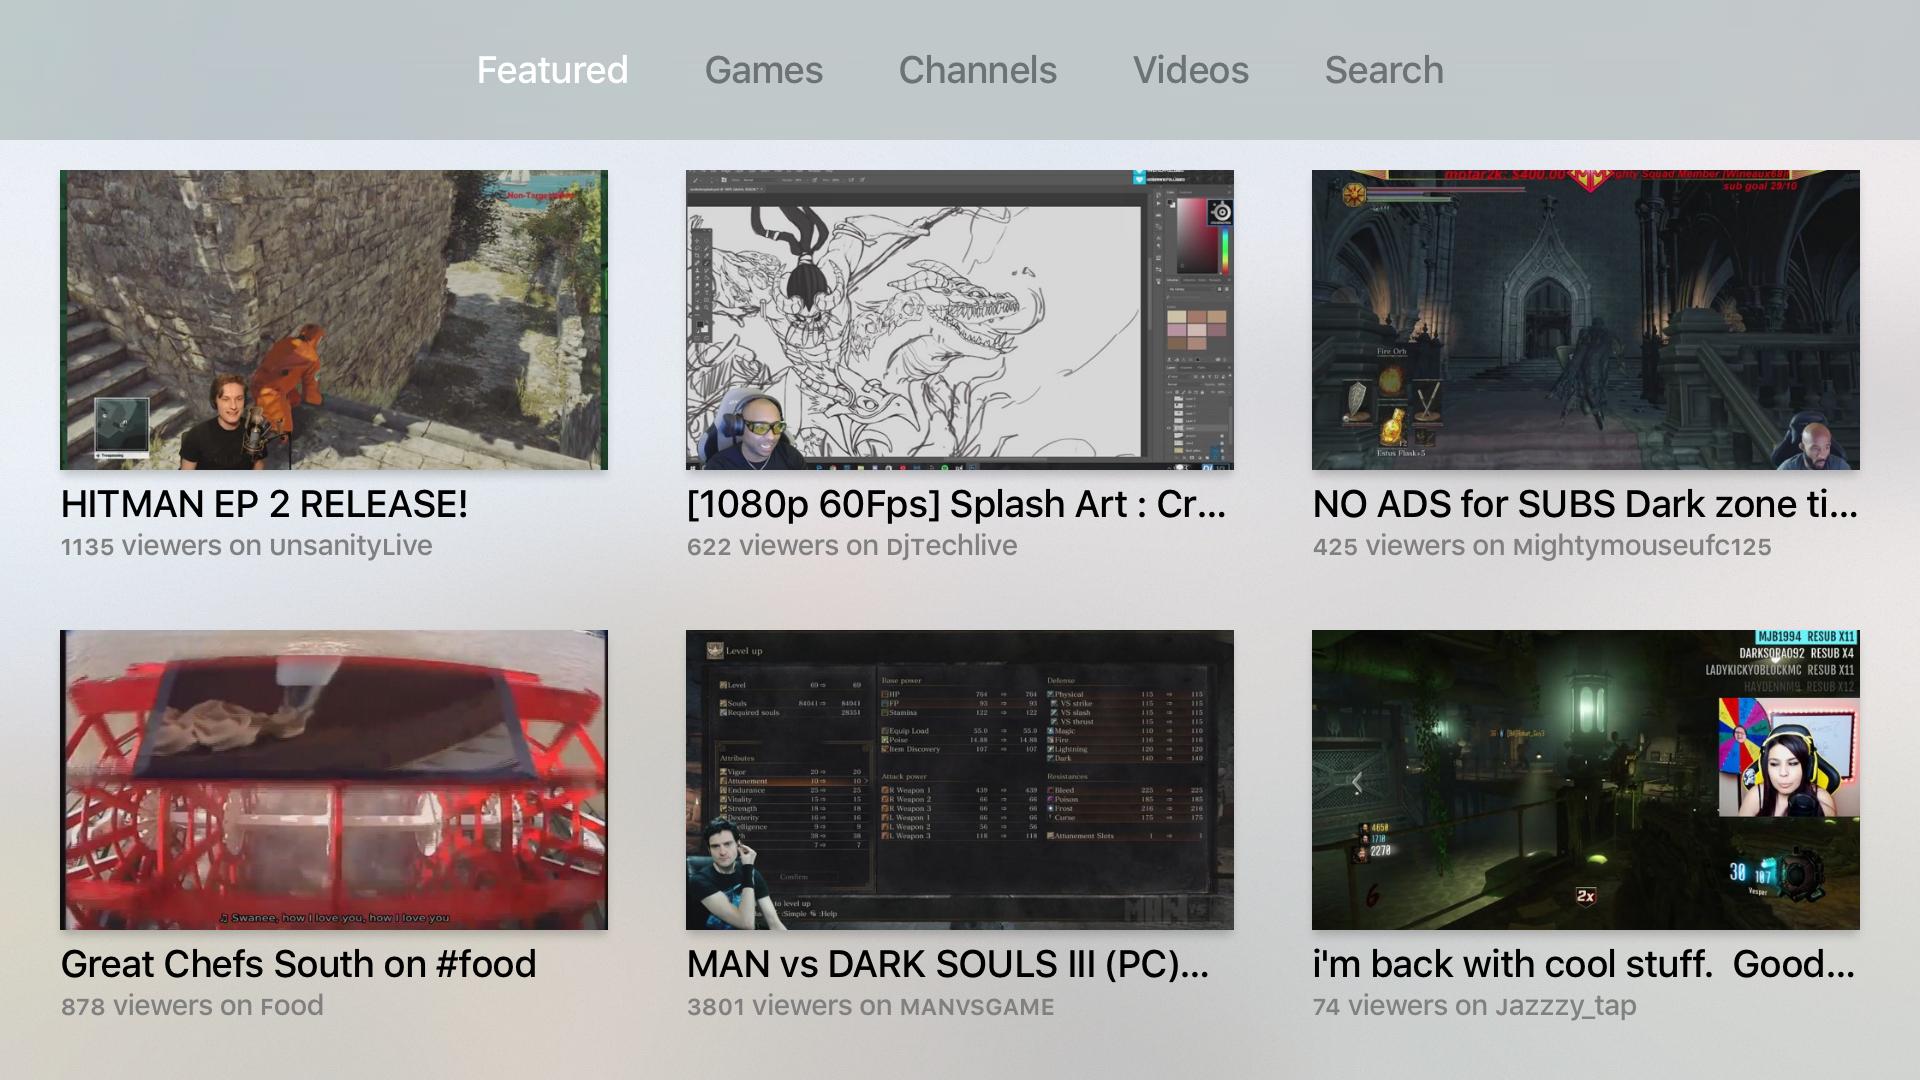Go to the Videos tab
The image size is (1920, 1080).
[1190, 70]
